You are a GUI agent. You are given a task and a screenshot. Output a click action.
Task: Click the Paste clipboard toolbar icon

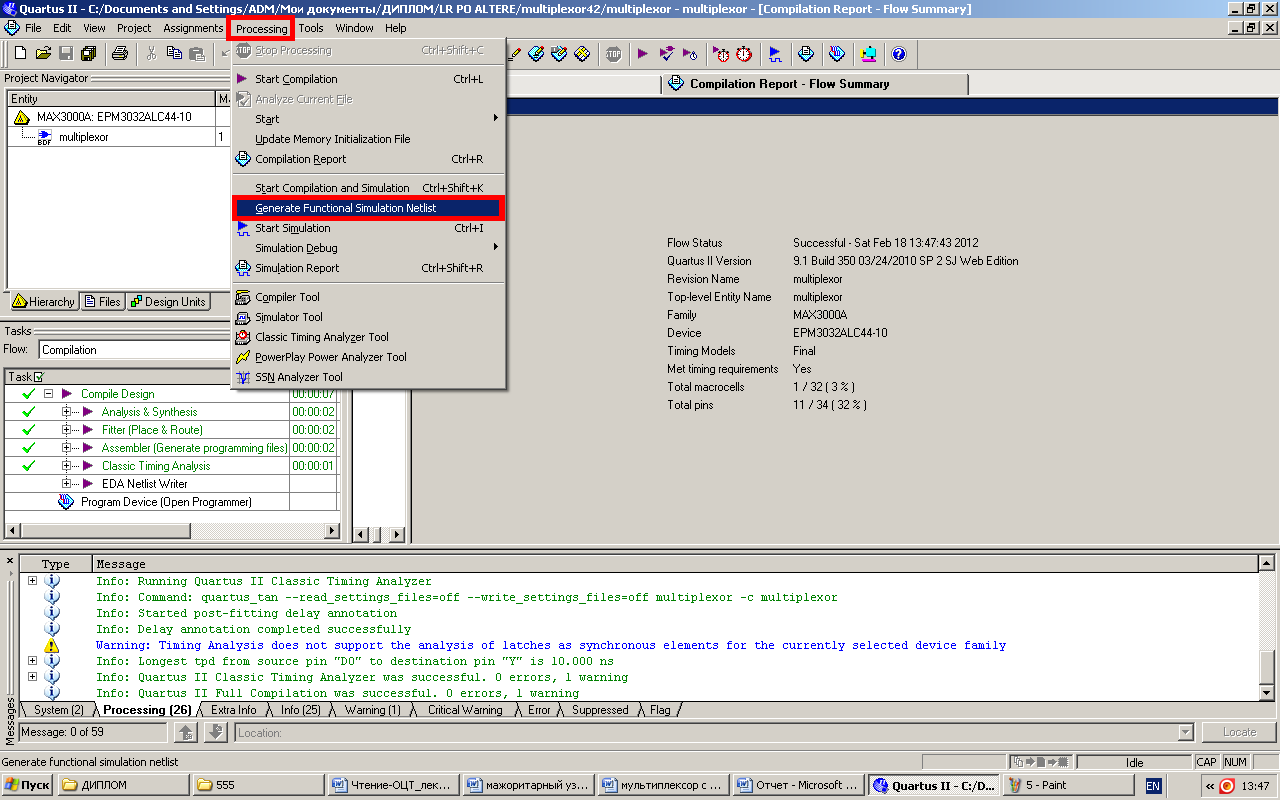(x=197, y=53)
